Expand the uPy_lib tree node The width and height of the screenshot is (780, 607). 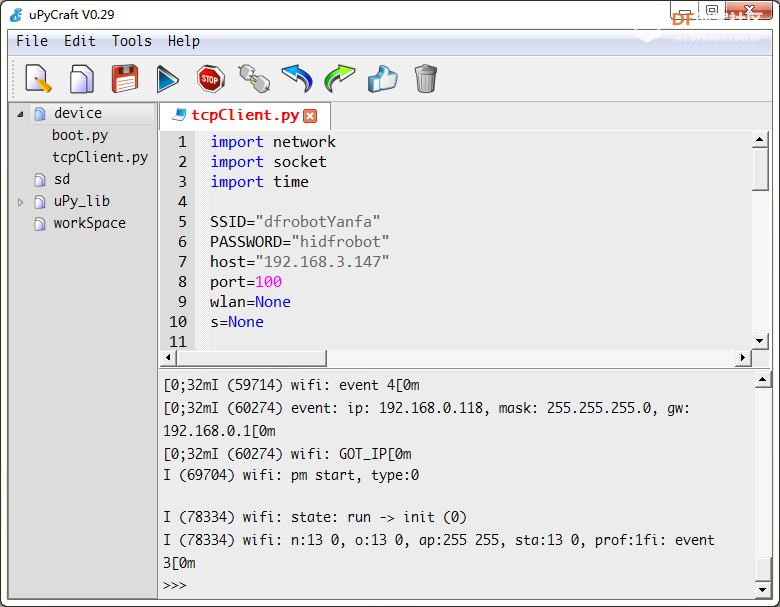pyautogui.click(x=20, y=202)
